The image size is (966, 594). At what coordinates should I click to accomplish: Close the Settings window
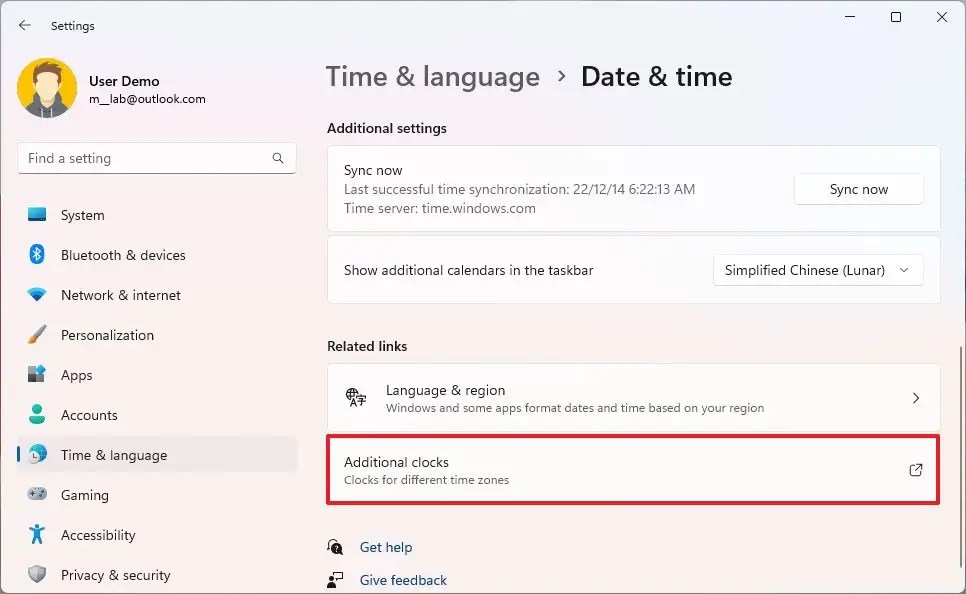pyautogui.click(x=942, y=17)
